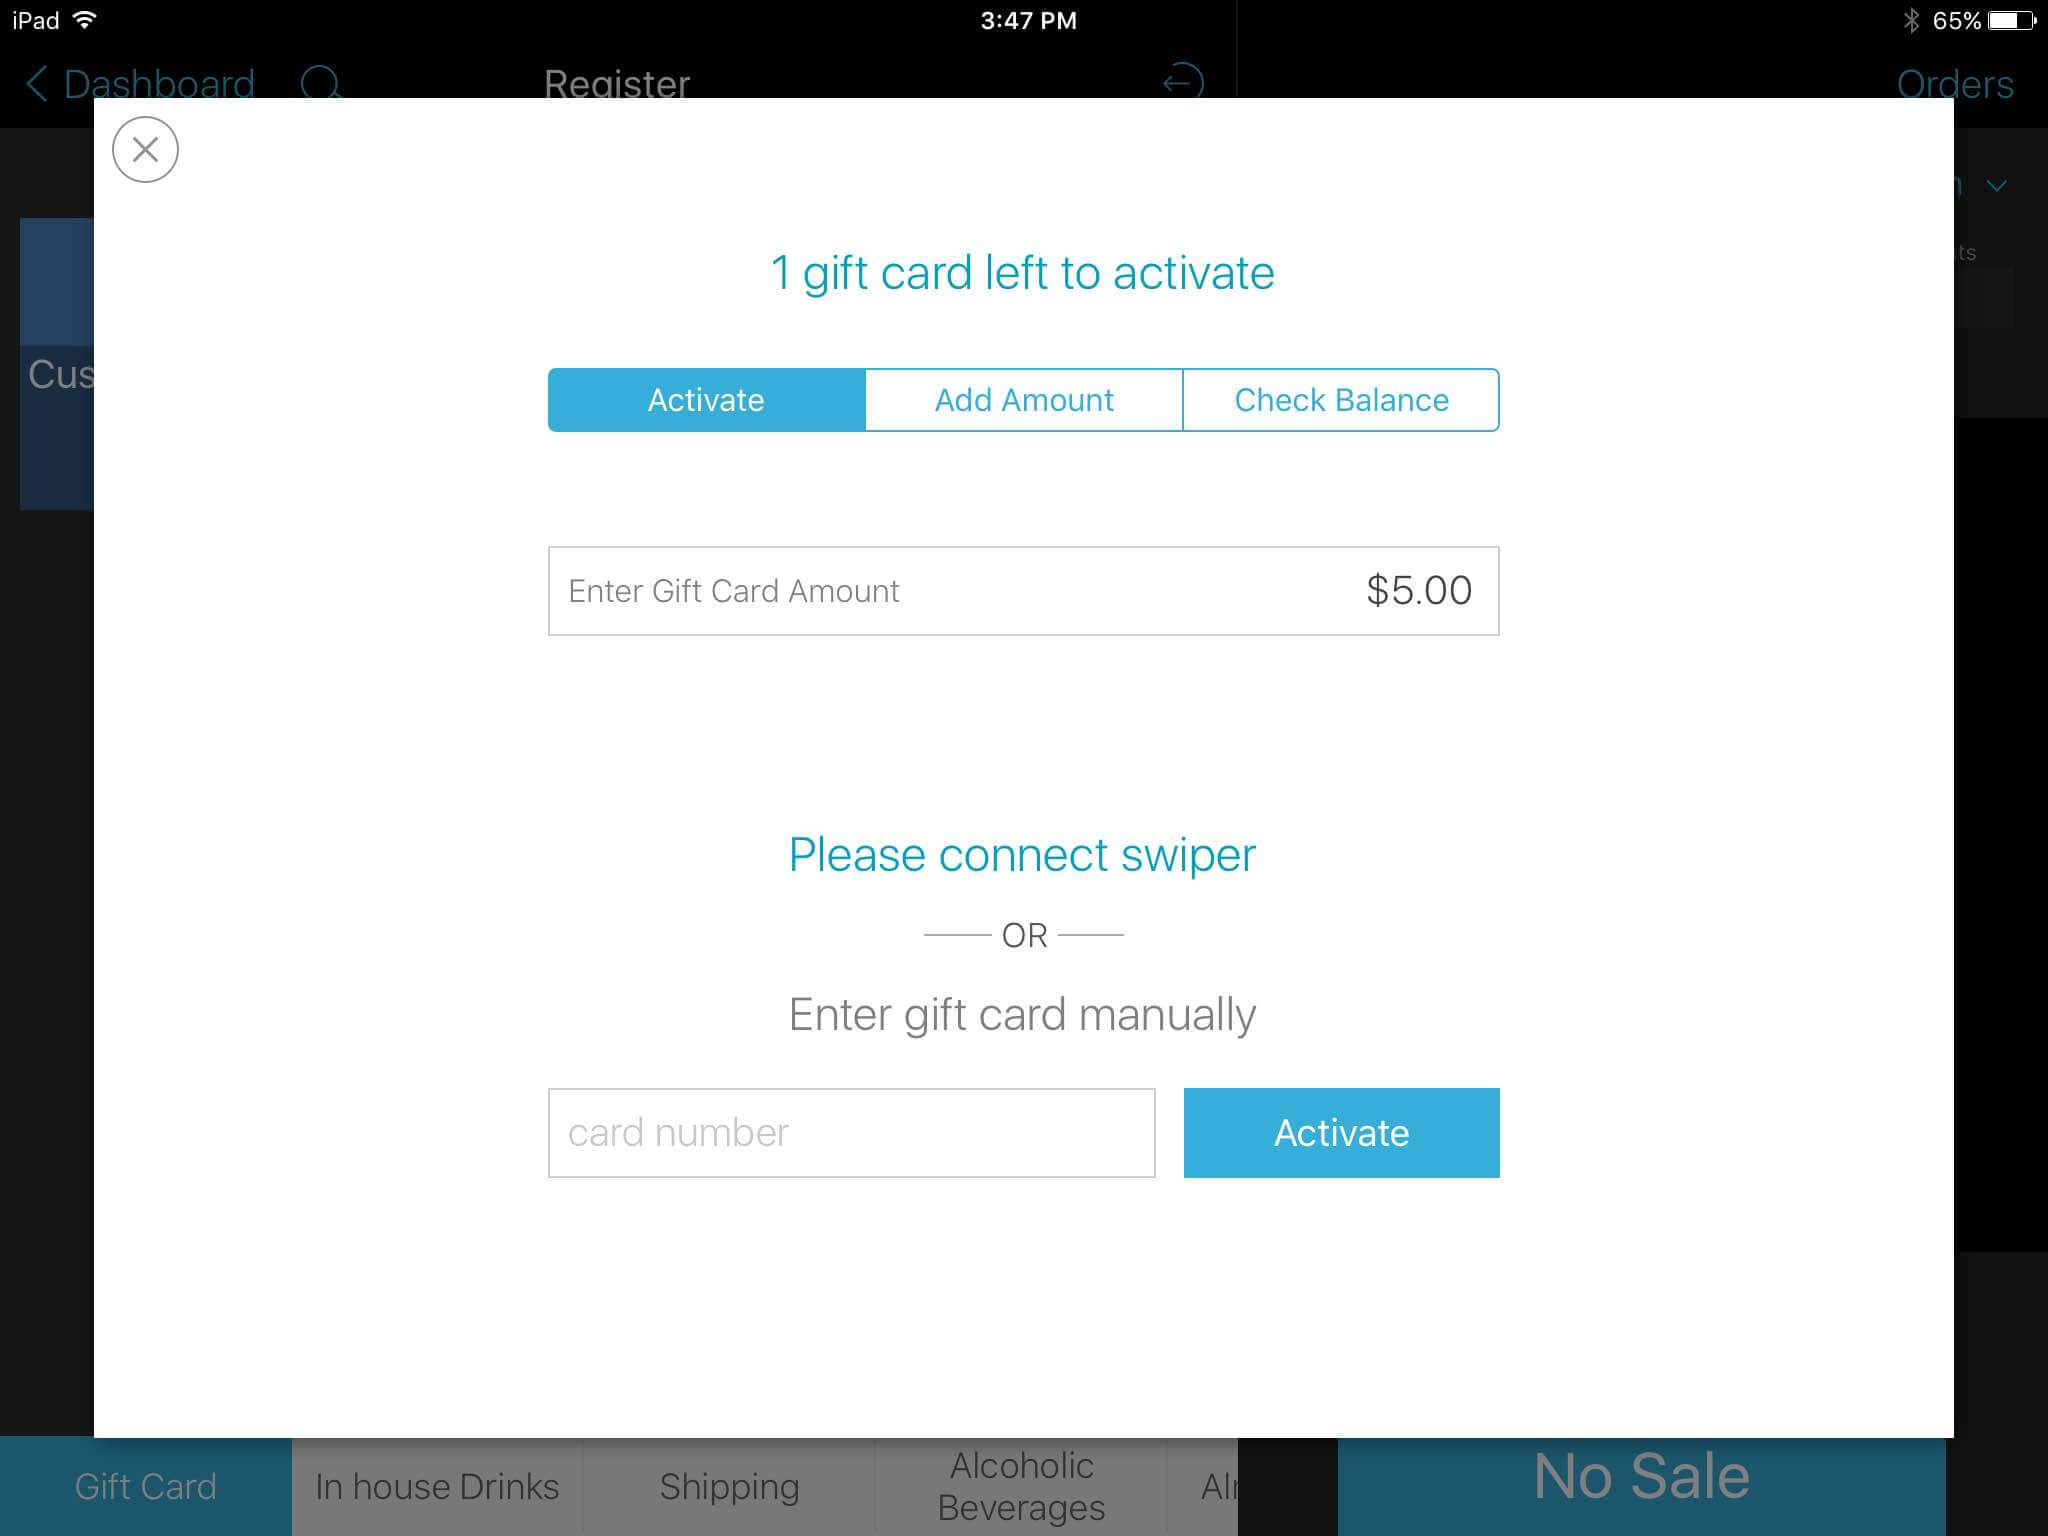The image size is (2048, 1536).
Task: Close the gift card modal dialog
Action: (x=147, y=148)
